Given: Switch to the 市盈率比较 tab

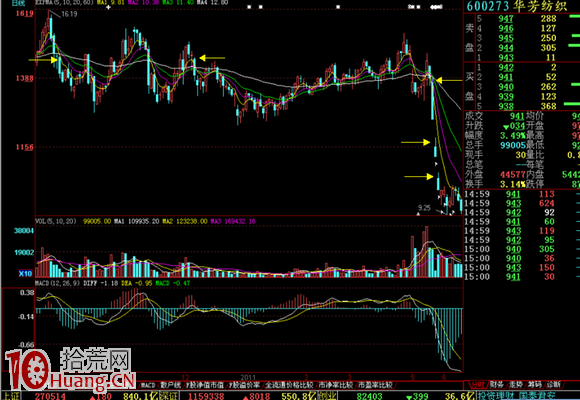Looking at the screenshot, I should (x=375, y=386).
